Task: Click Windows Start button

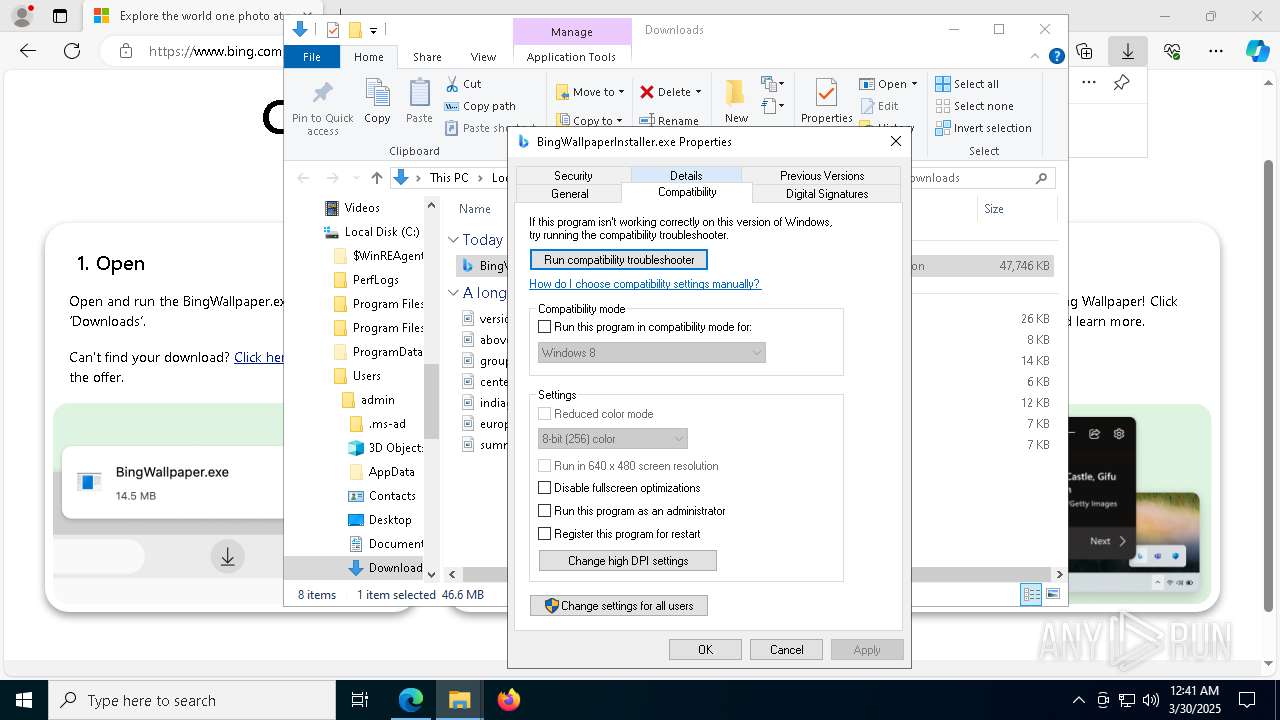Action: [24, 700]
